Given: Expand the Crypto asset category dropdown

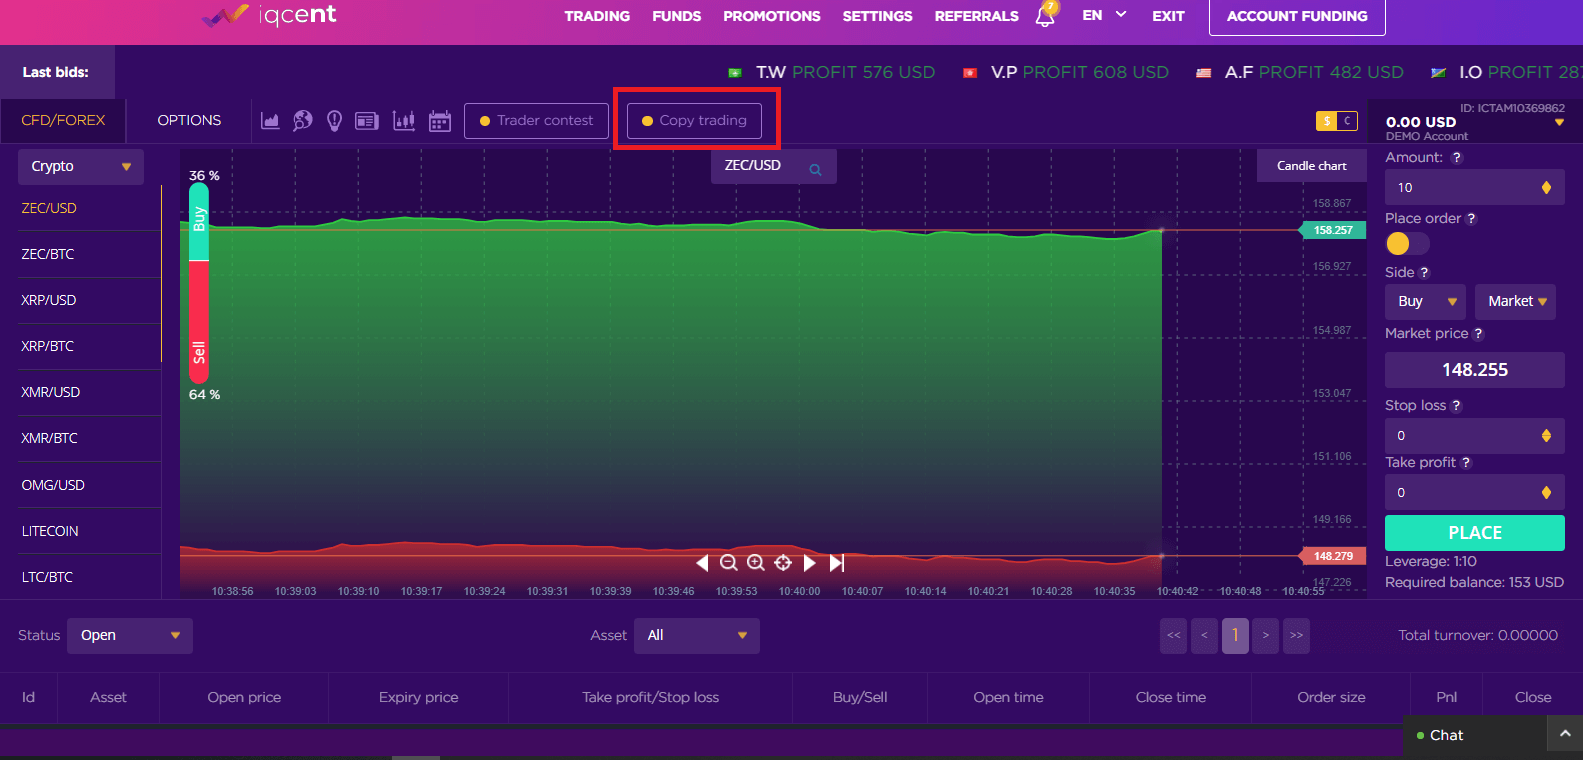Looking at the screenshot, I should pyautogui.click(x=81, y=167).
